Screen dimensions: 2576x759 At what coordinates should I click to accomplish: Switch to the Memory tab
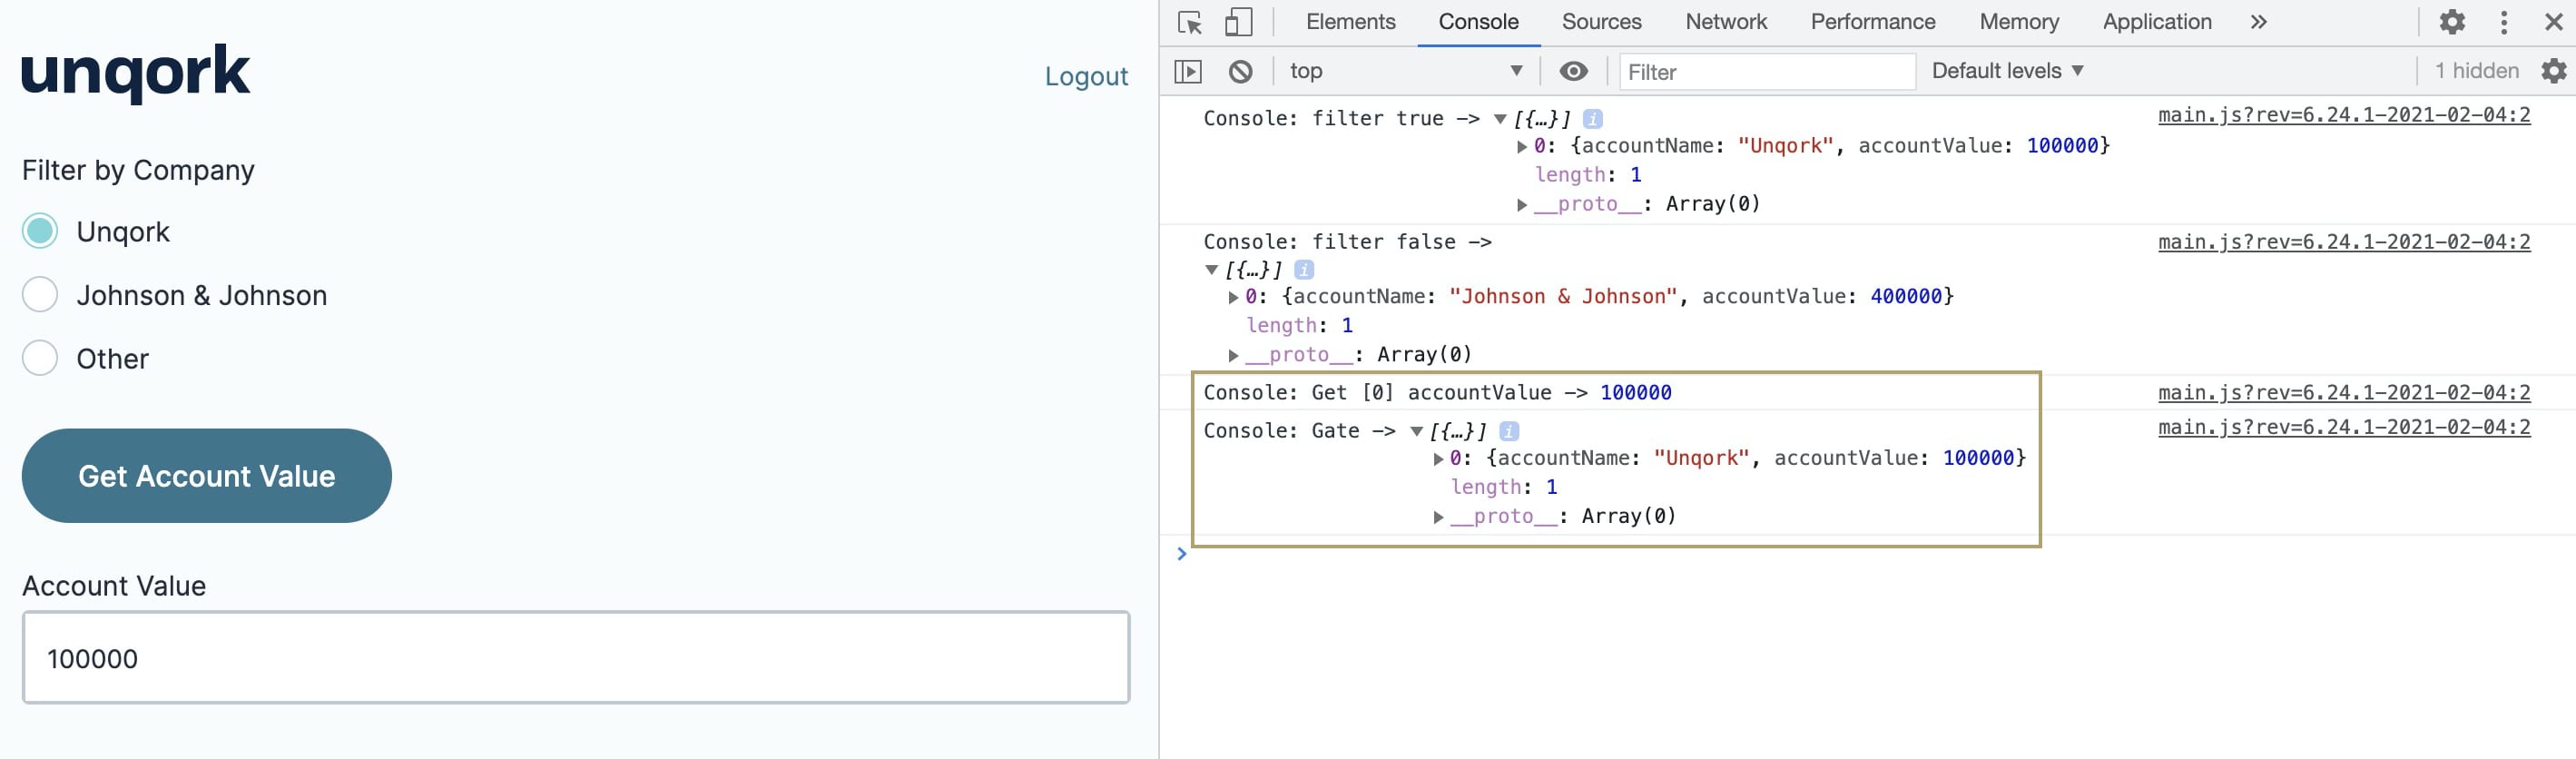2018,22
